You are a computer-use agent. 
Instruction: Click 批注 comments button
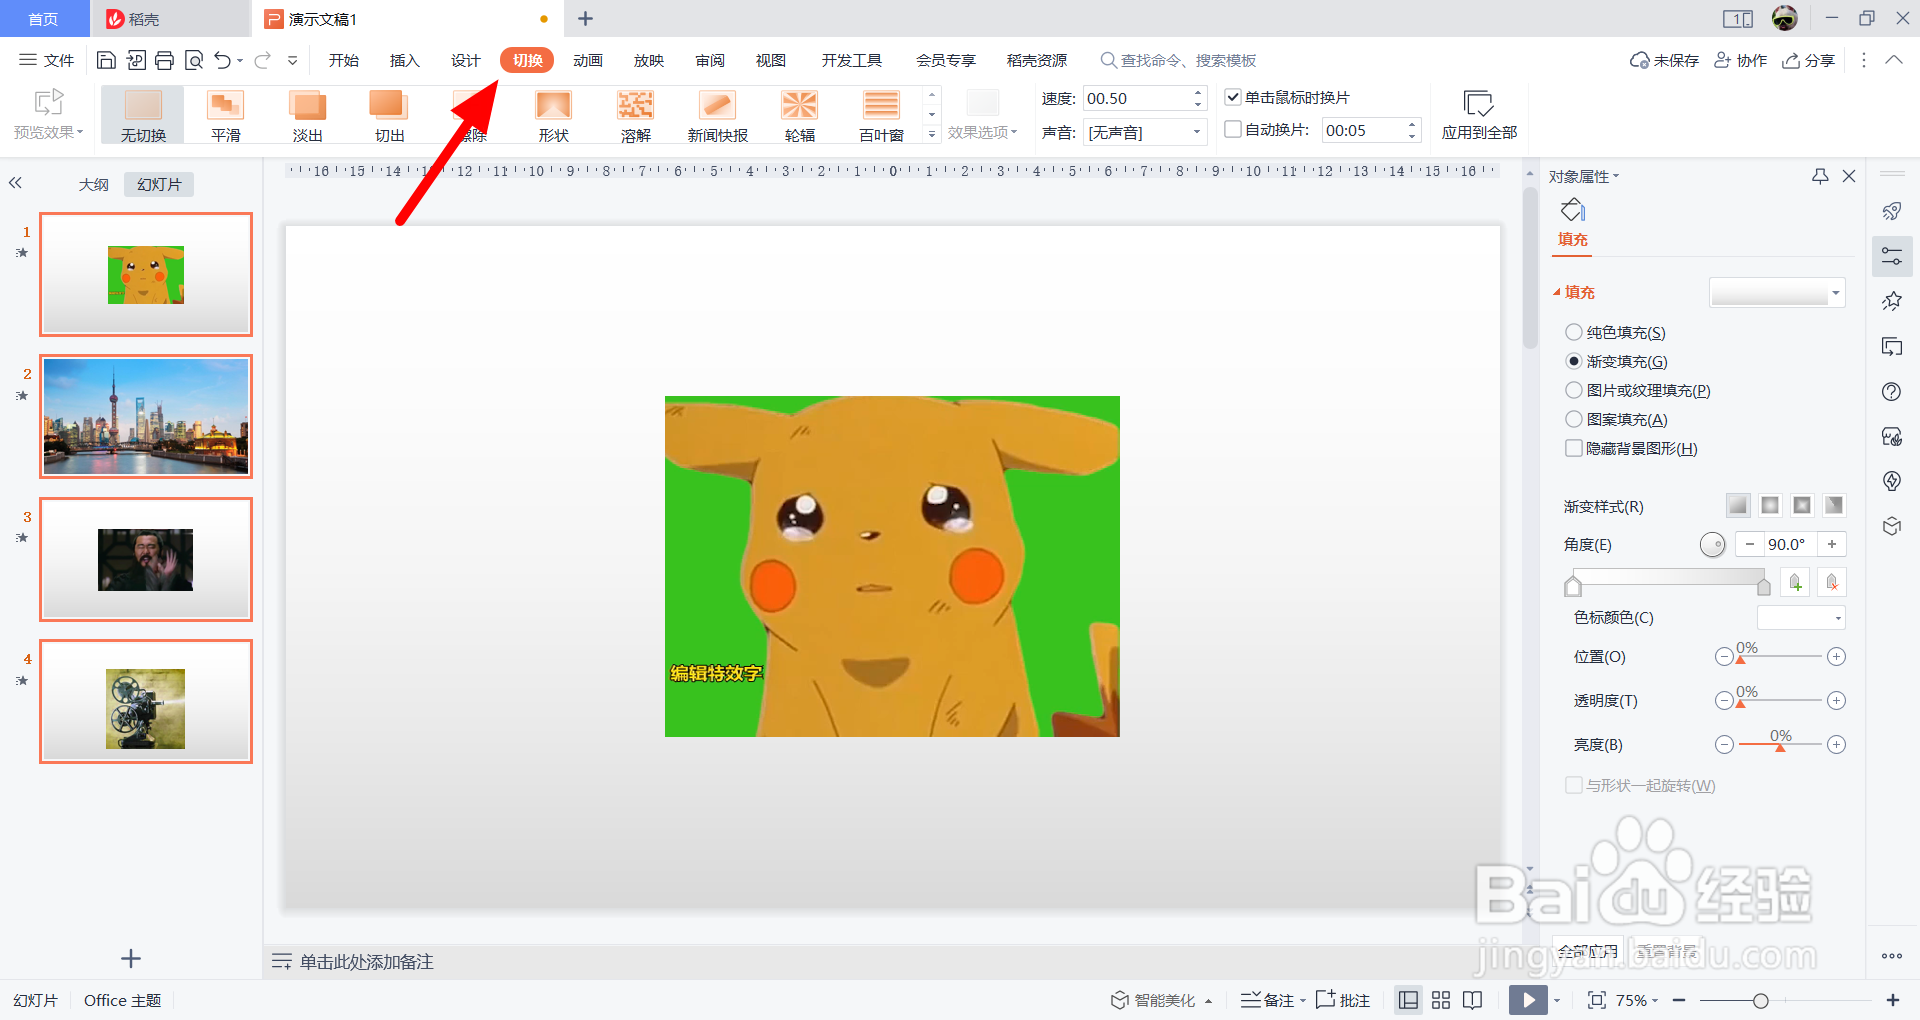[x=1343, y=1000]
